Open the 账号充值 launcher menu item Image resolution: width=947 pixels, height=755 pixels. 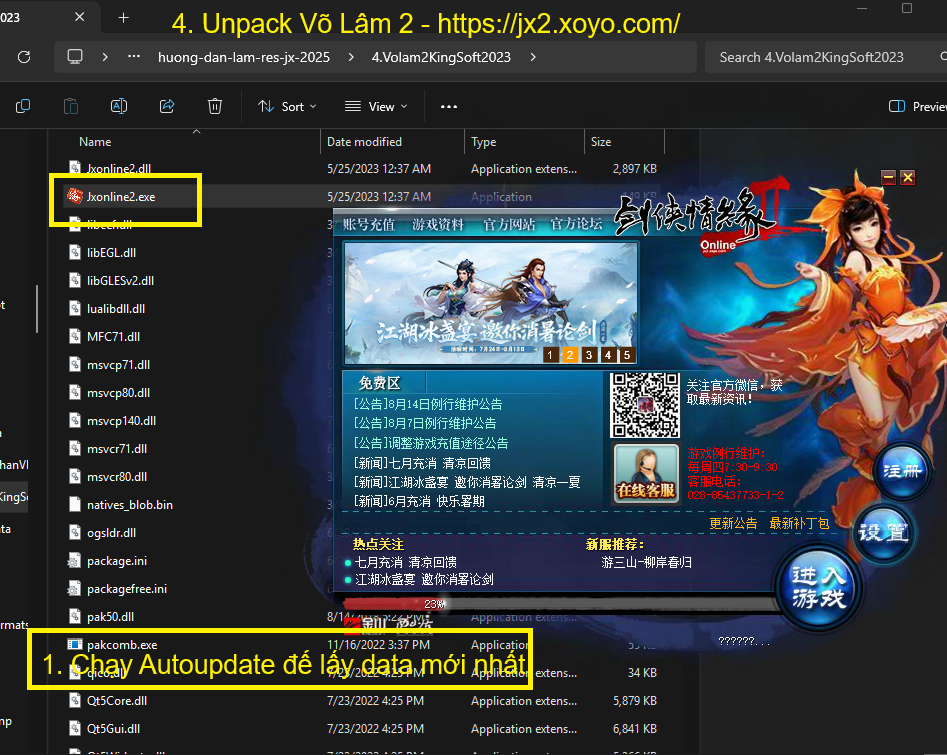pyautogui.click(x=369, y=225)
